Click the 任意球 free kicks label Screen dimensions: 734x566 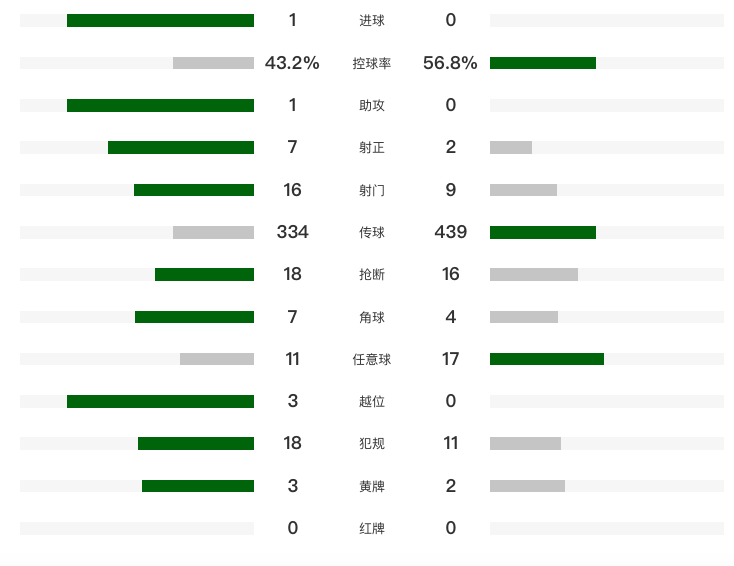371,359
